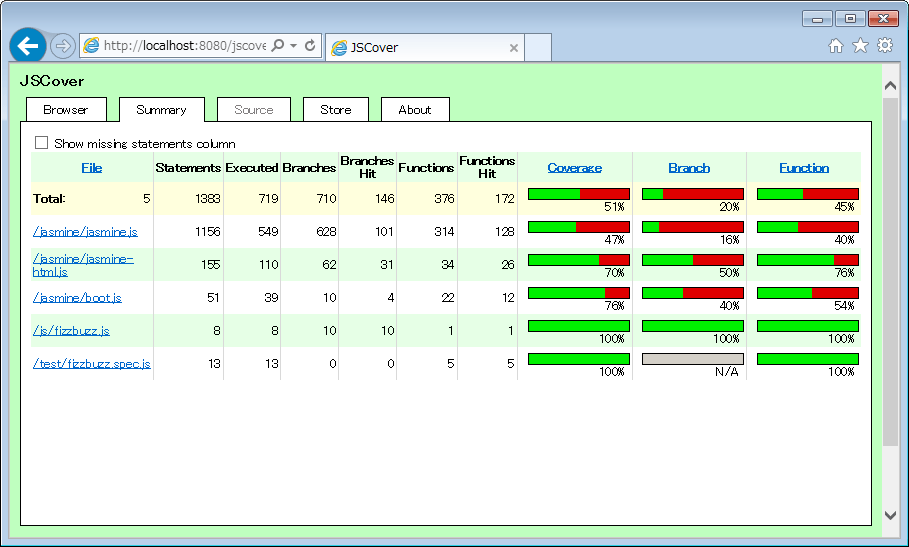Click the vertical scrollbar thumb

(x=890, y=272)
